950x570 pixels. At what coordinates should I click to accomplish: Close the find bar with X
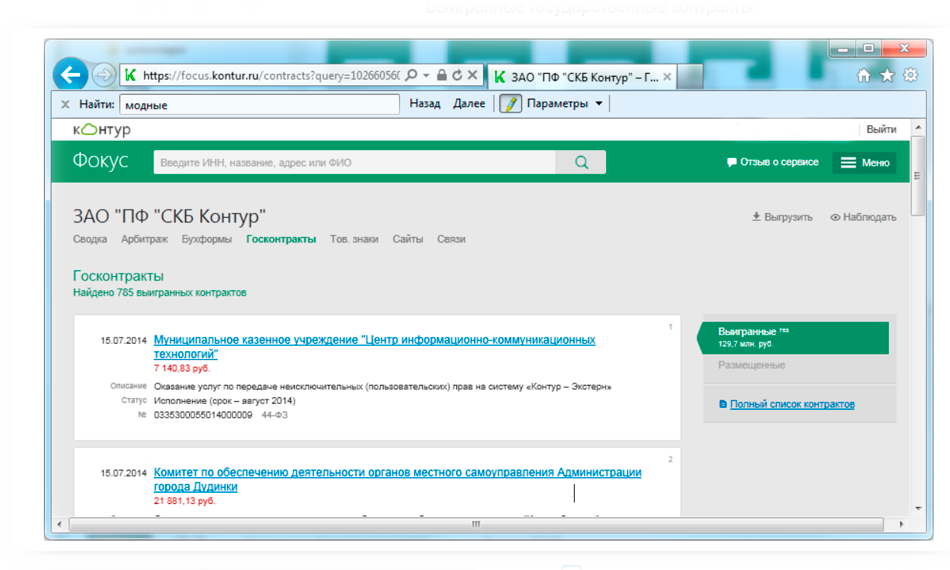[x=65, y=104]
